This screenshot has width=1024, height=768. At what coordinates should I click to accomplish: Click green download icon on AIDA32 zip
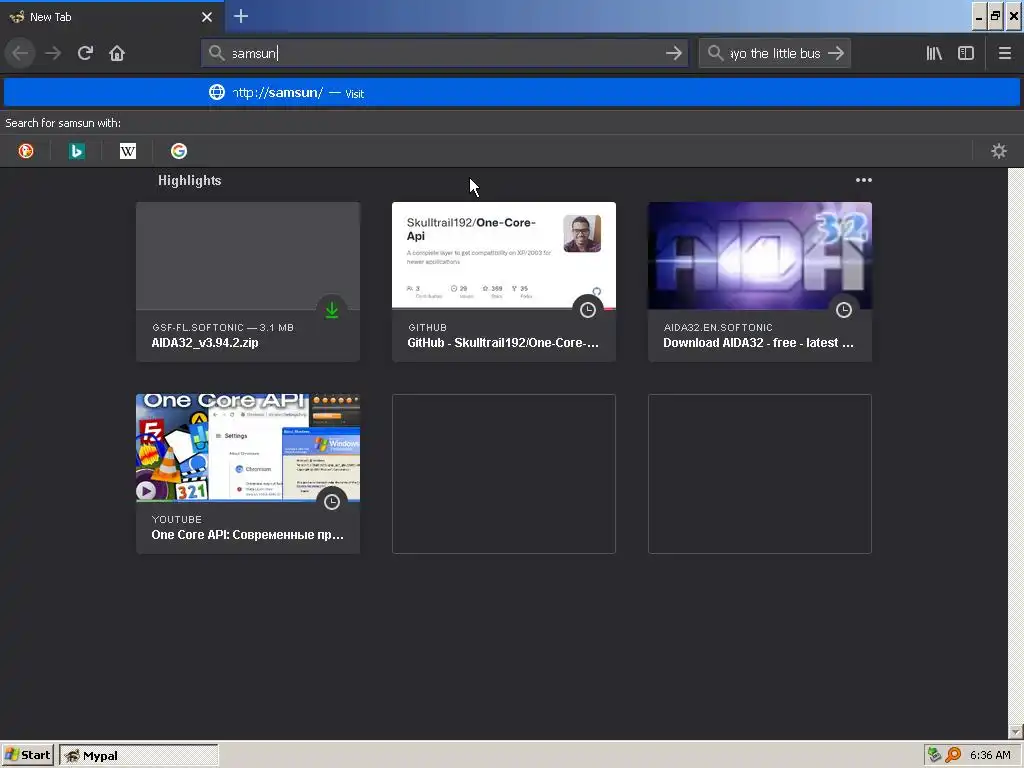pos(332,310)
